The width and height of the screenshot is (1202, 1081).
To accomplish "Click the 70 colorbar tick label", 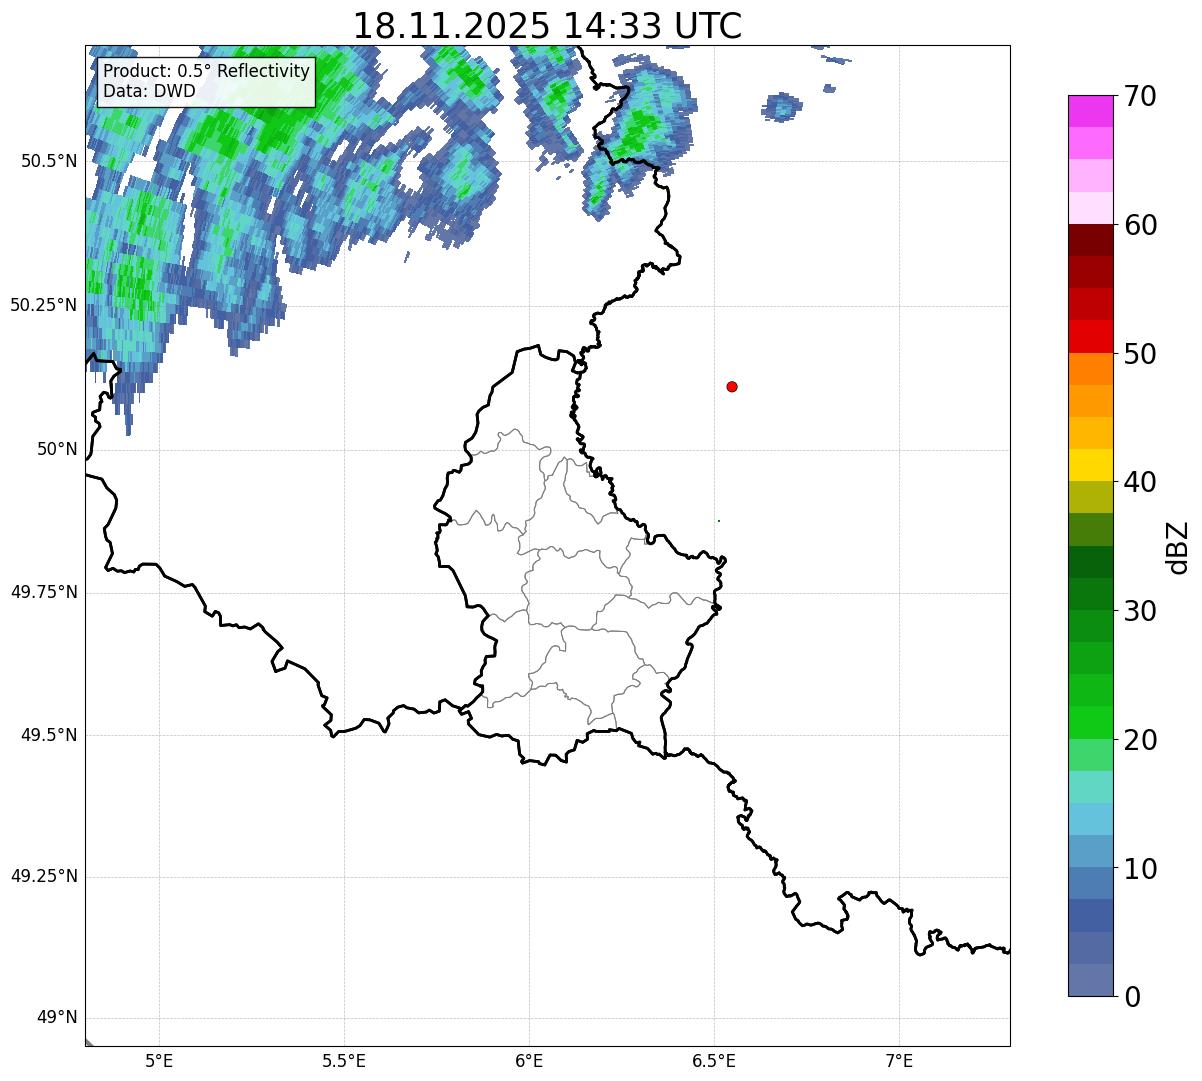I will [1139, 97].
